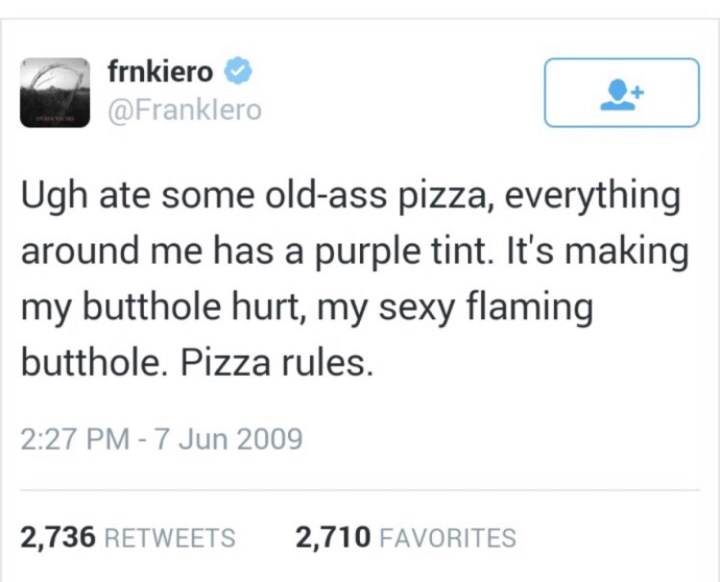Open the frnkiero display name link
Screen dimensions: 720x582
pos(160,72)
